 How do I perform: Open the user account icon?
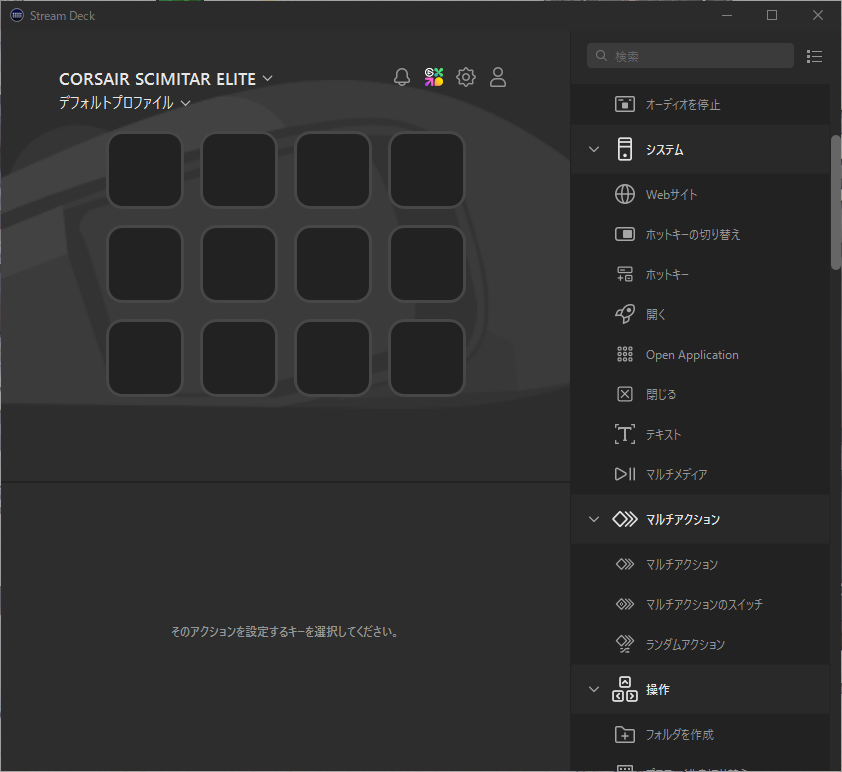point(498,77)
